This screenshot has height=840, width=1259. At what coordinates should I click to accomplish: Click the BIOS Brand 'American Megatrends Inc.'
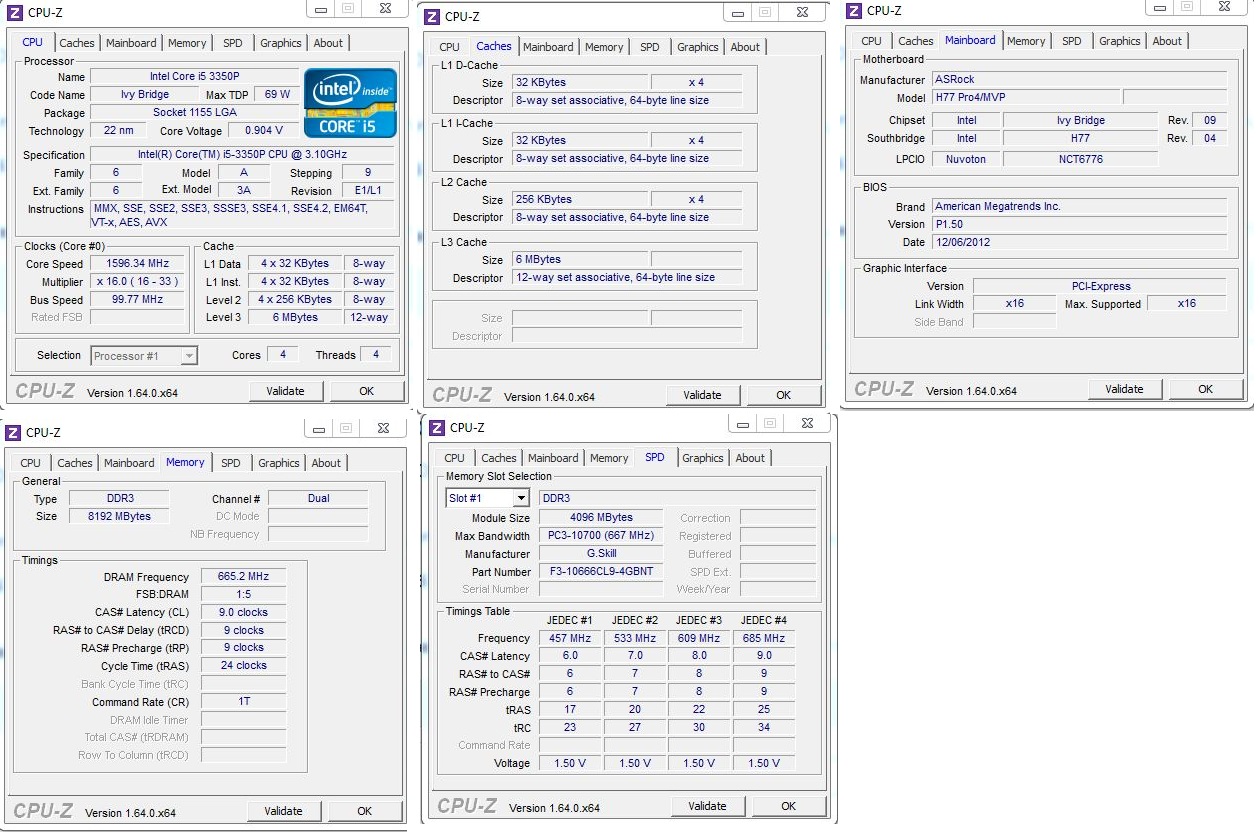1078,206
